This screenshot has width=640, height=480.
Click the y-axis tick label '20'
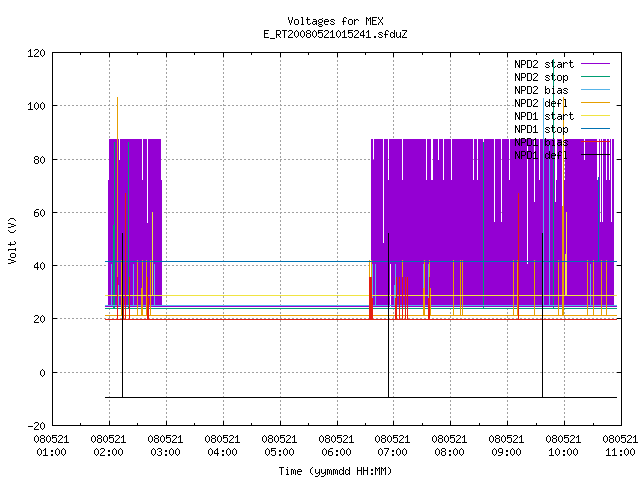point(40,319)
